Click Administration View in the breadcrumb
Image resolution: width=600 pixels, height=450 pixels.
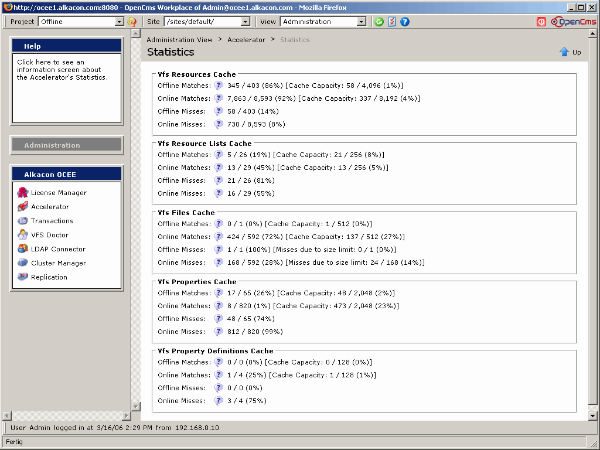coord(177,38)
